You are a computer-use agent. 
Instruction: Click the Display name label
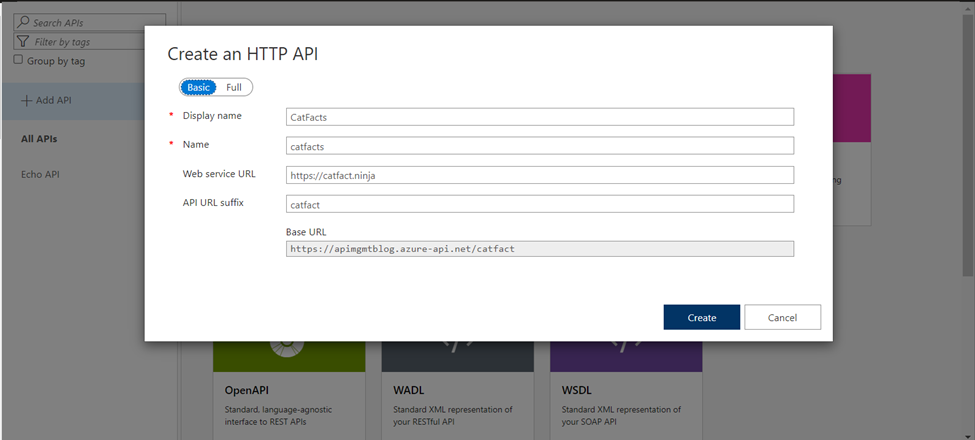tap(212, 116)
